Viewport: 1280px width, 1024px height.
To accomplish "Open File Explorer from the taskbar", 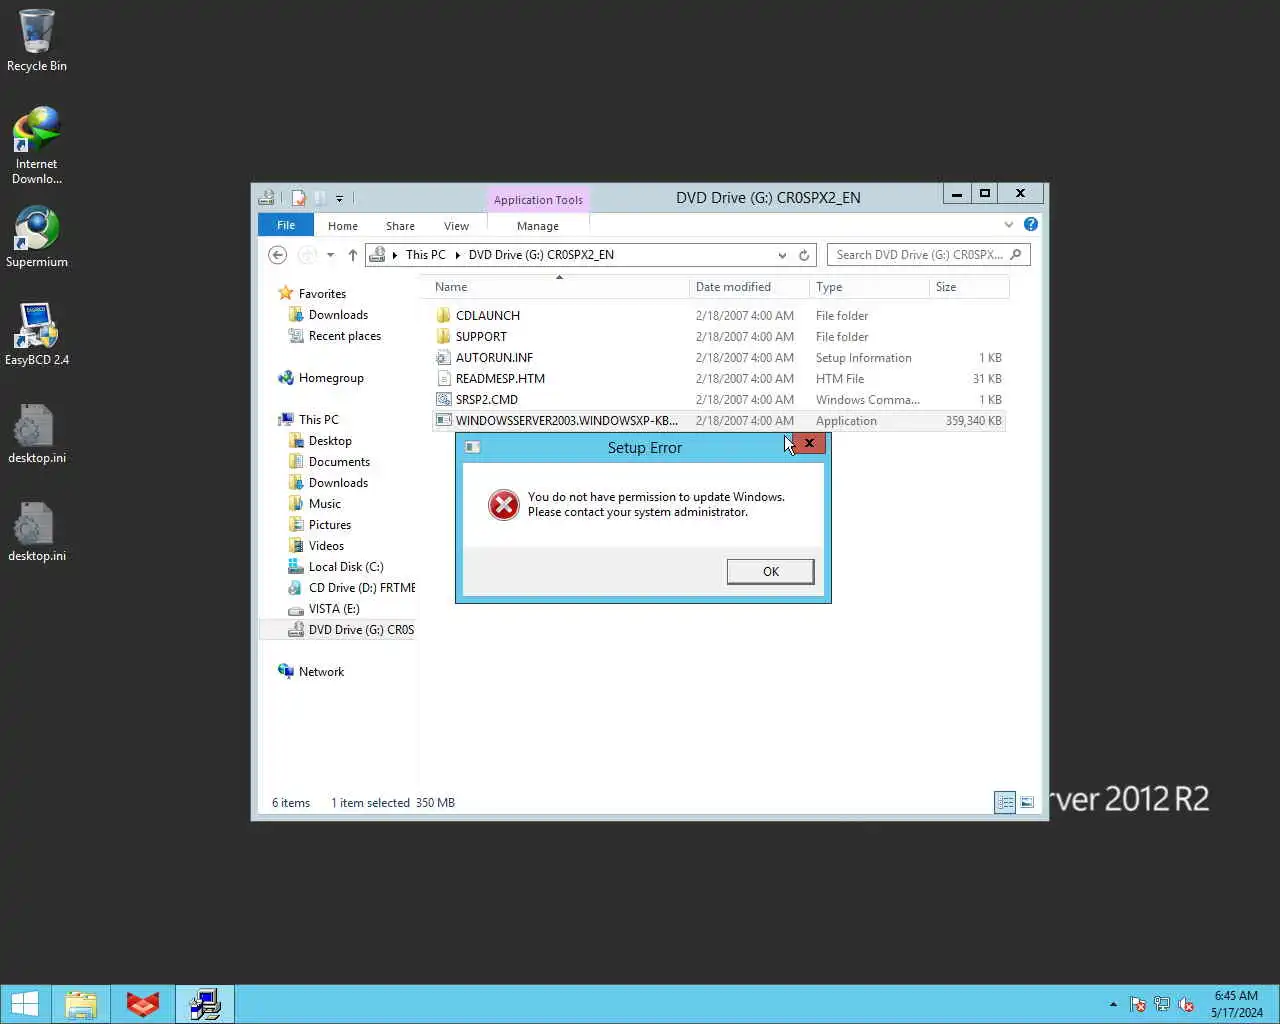I will (81, 1004).
